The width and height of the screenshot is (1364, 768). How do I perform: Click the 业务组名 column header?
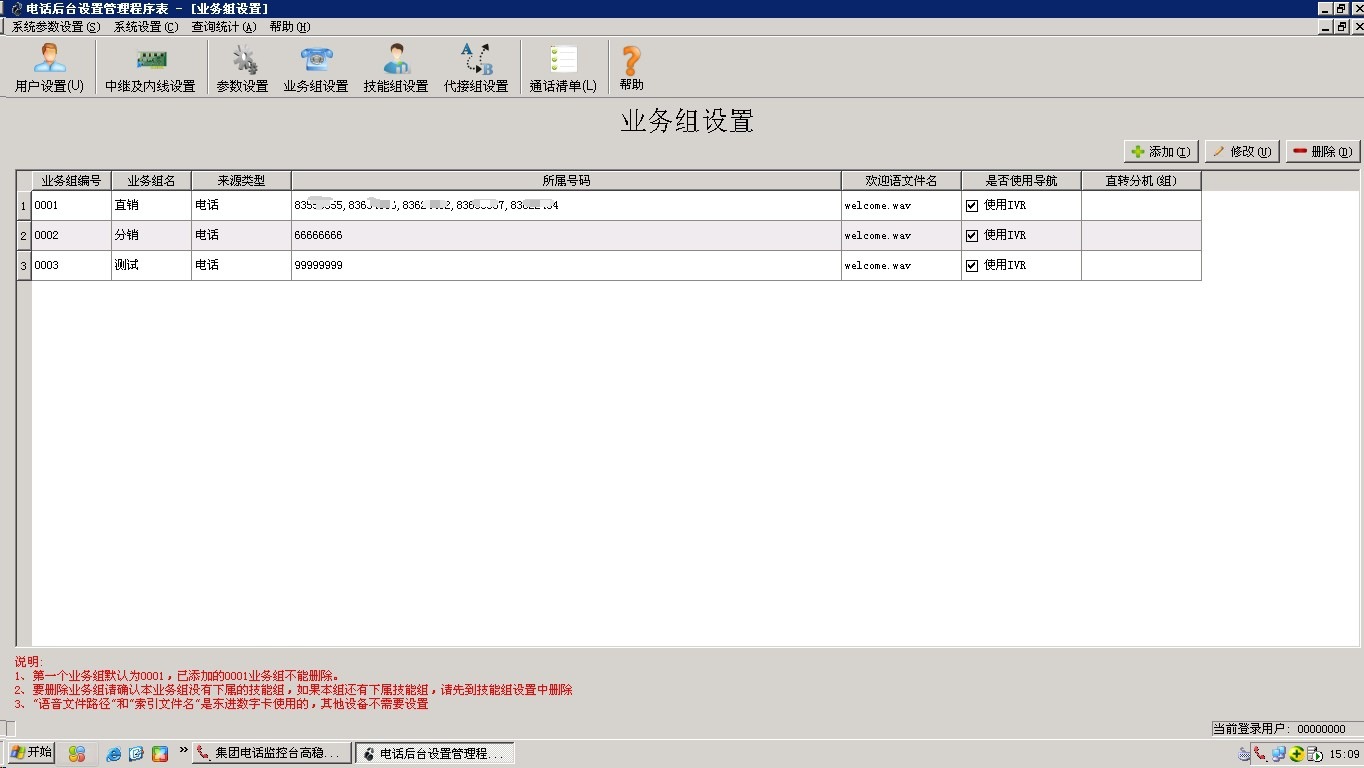[x=151, y=181]
